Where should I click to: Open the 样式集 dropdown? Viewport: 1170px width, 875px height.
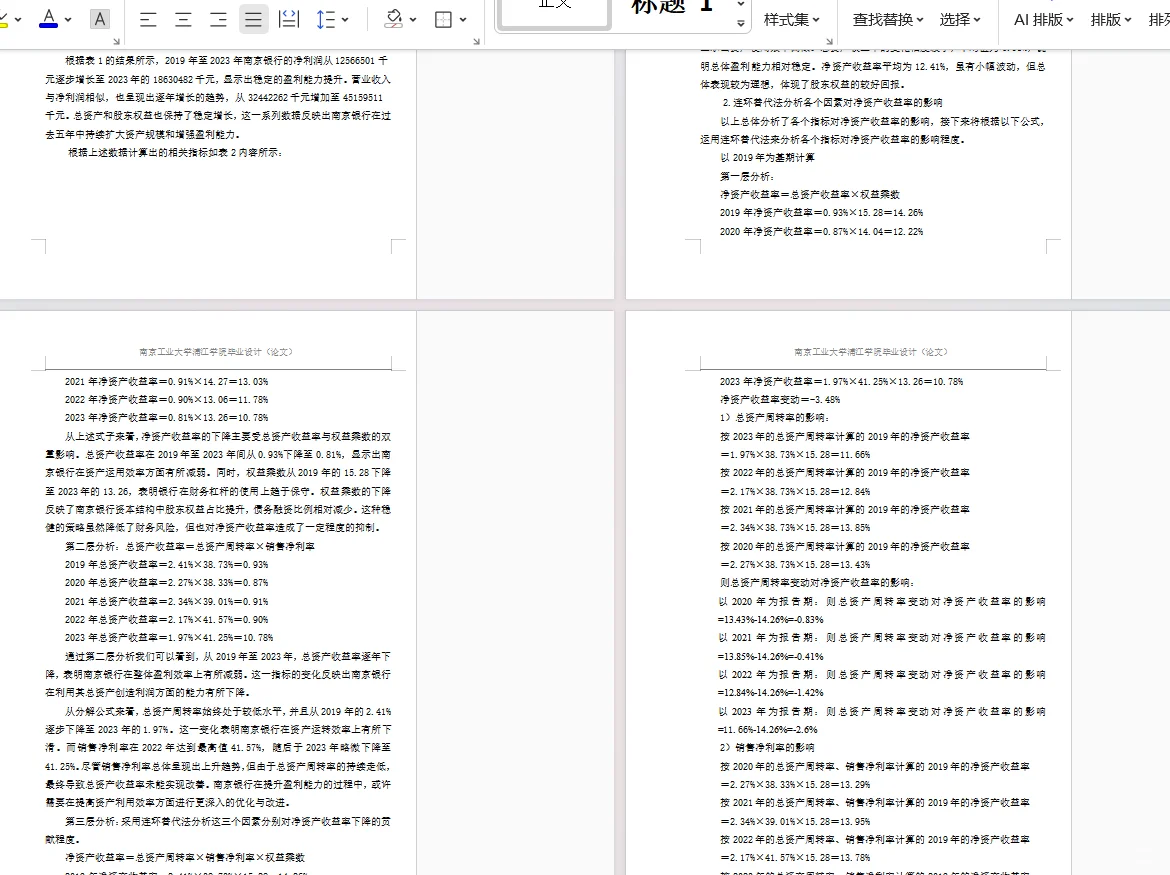pyautogui.click(x=792, y=19)
